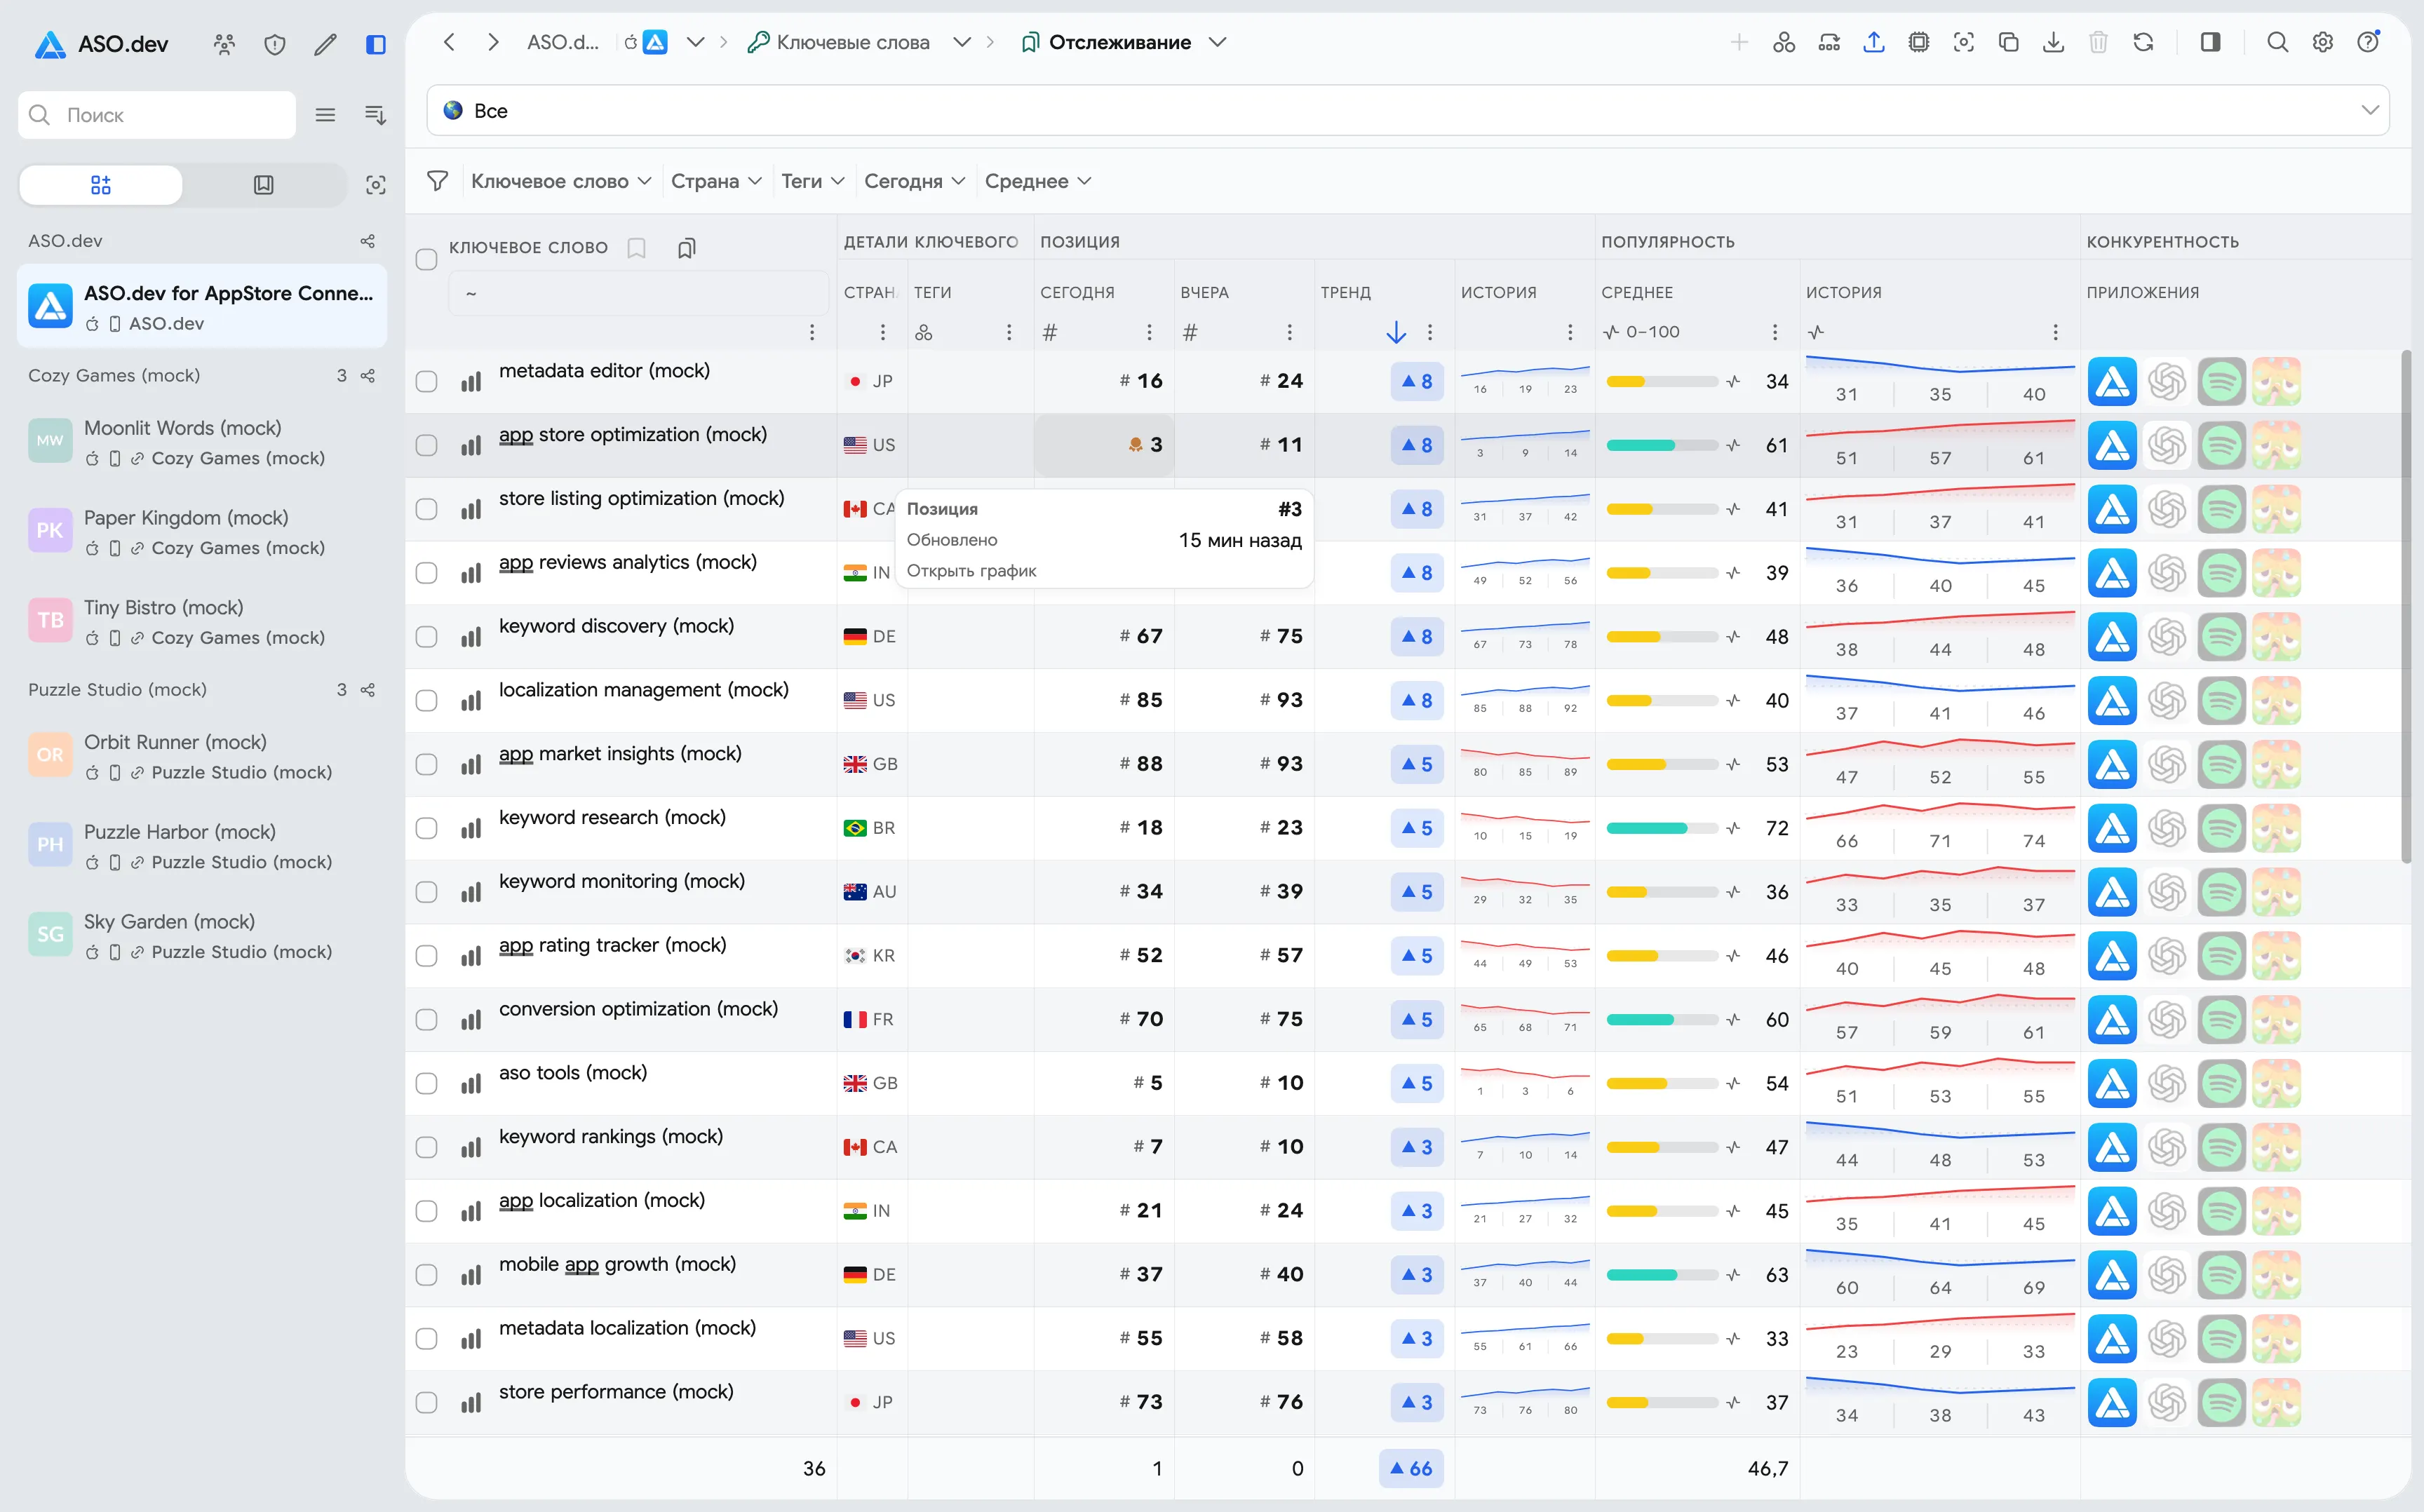2424x1512 pixels.
Task: Click the search (Поиск) field in sidebar
Action: click(x=157, y=115)
